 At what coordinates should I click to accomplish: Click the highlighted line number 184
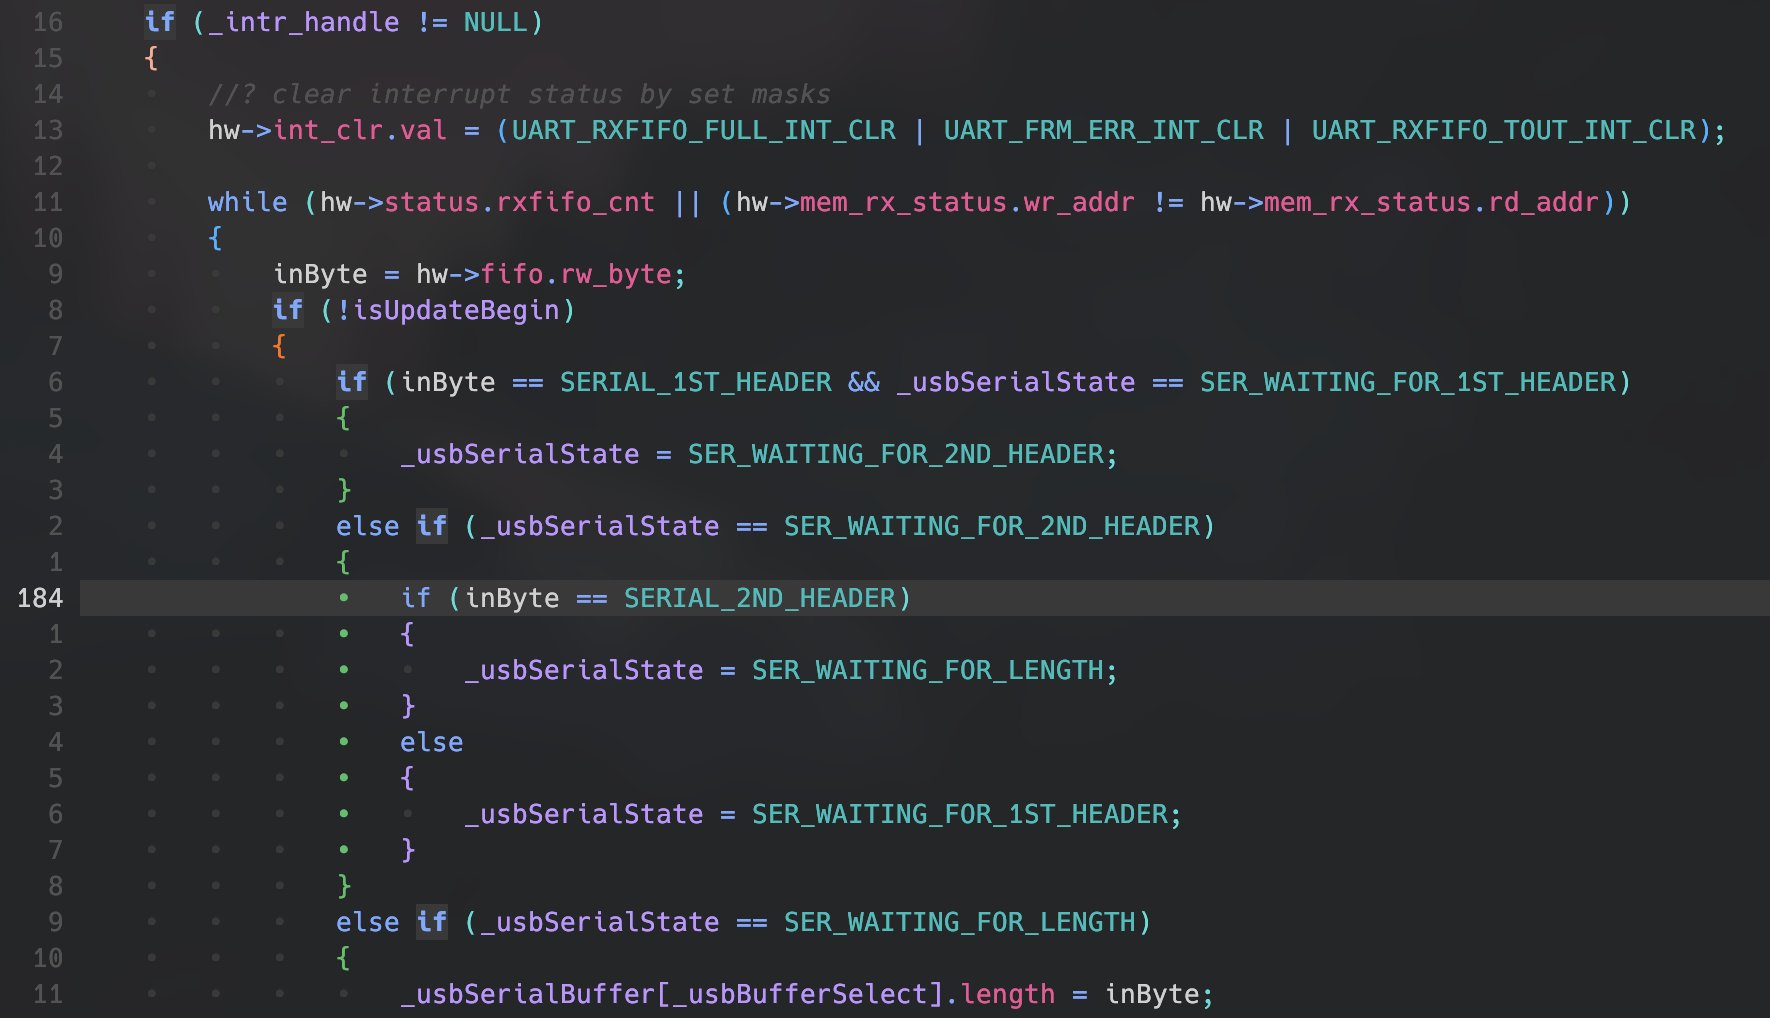[x=41, y=597]
